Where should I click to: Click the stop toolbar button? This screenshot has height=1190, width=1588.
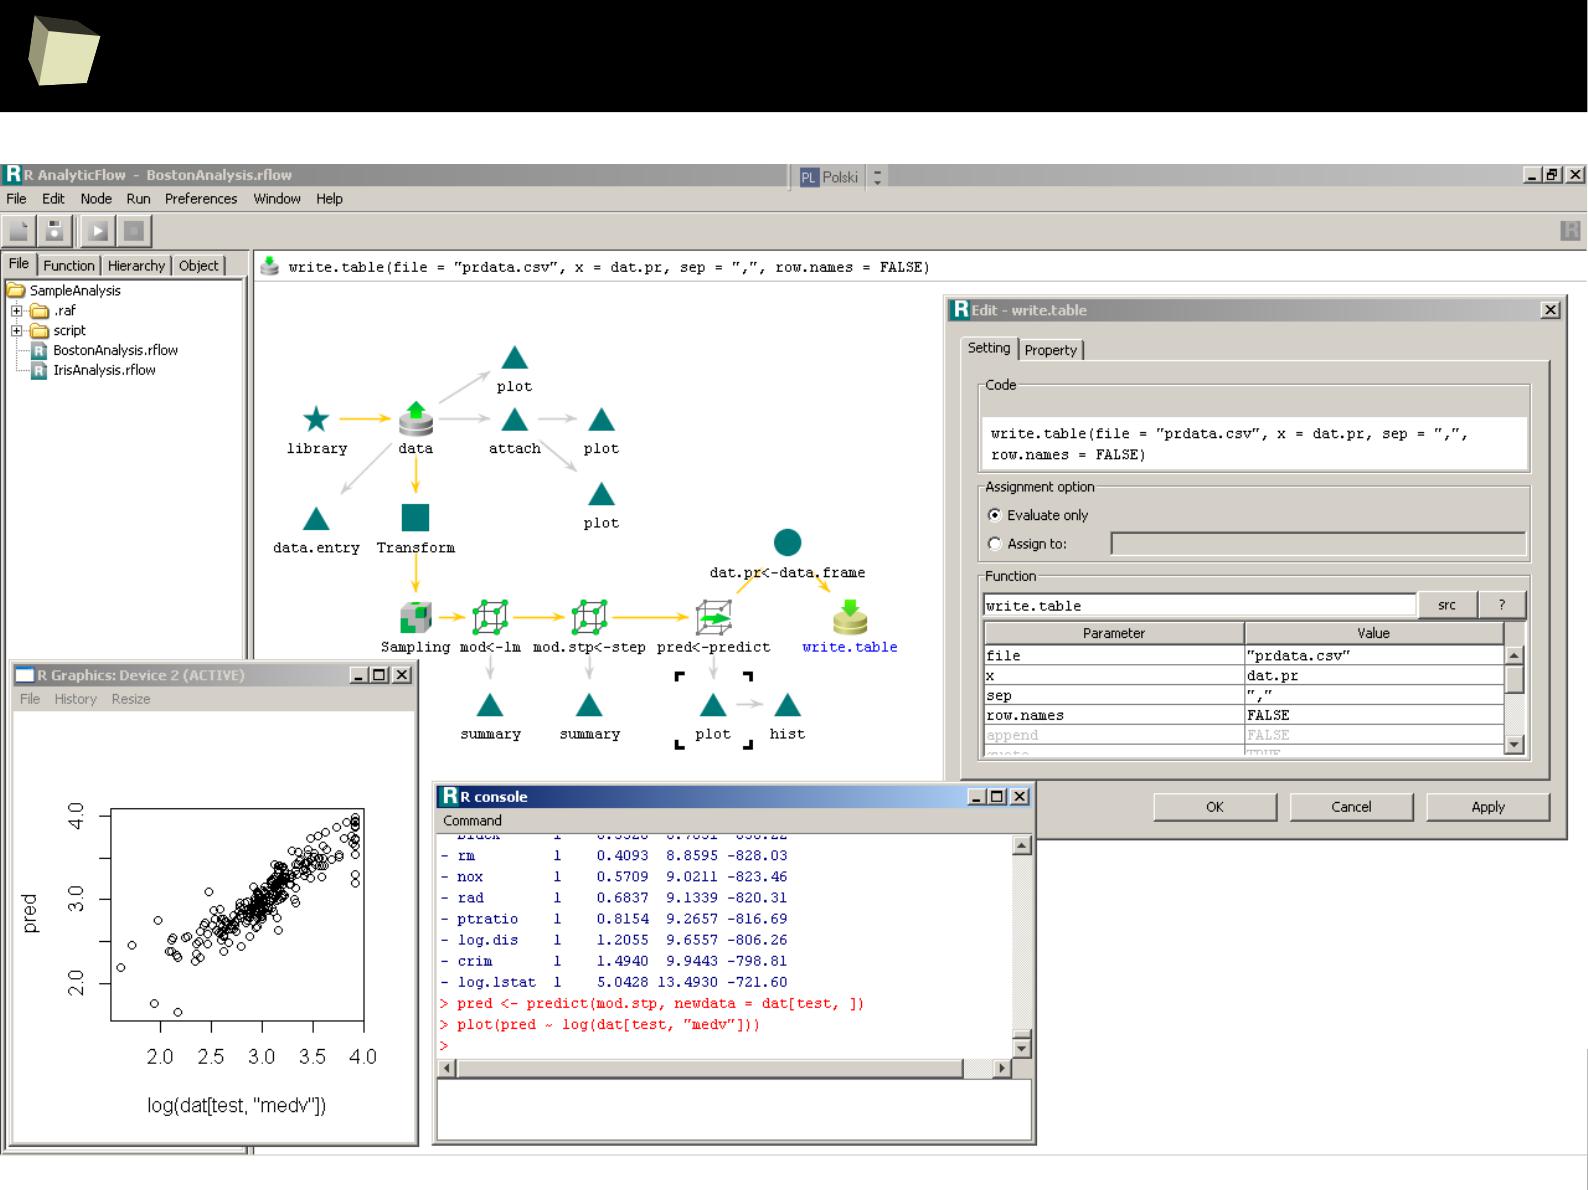coord(134,231)
